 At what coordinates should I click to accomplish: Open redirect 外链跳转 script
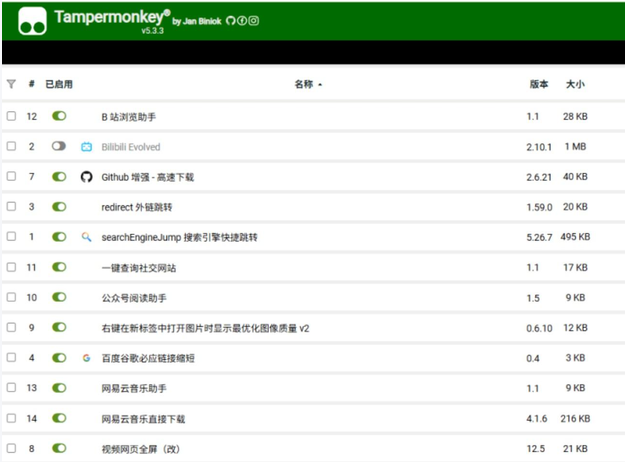coord(137,207)
